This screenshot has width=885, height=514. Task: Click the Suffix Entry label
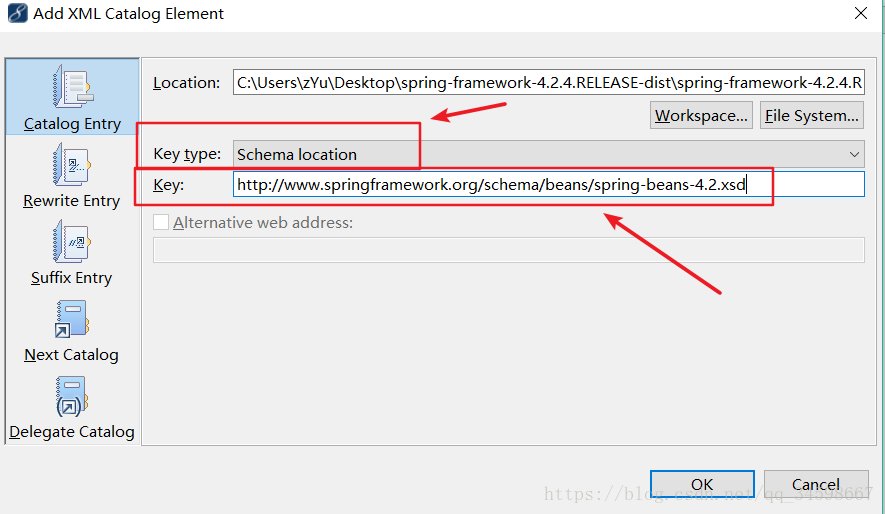click(72, 278)
